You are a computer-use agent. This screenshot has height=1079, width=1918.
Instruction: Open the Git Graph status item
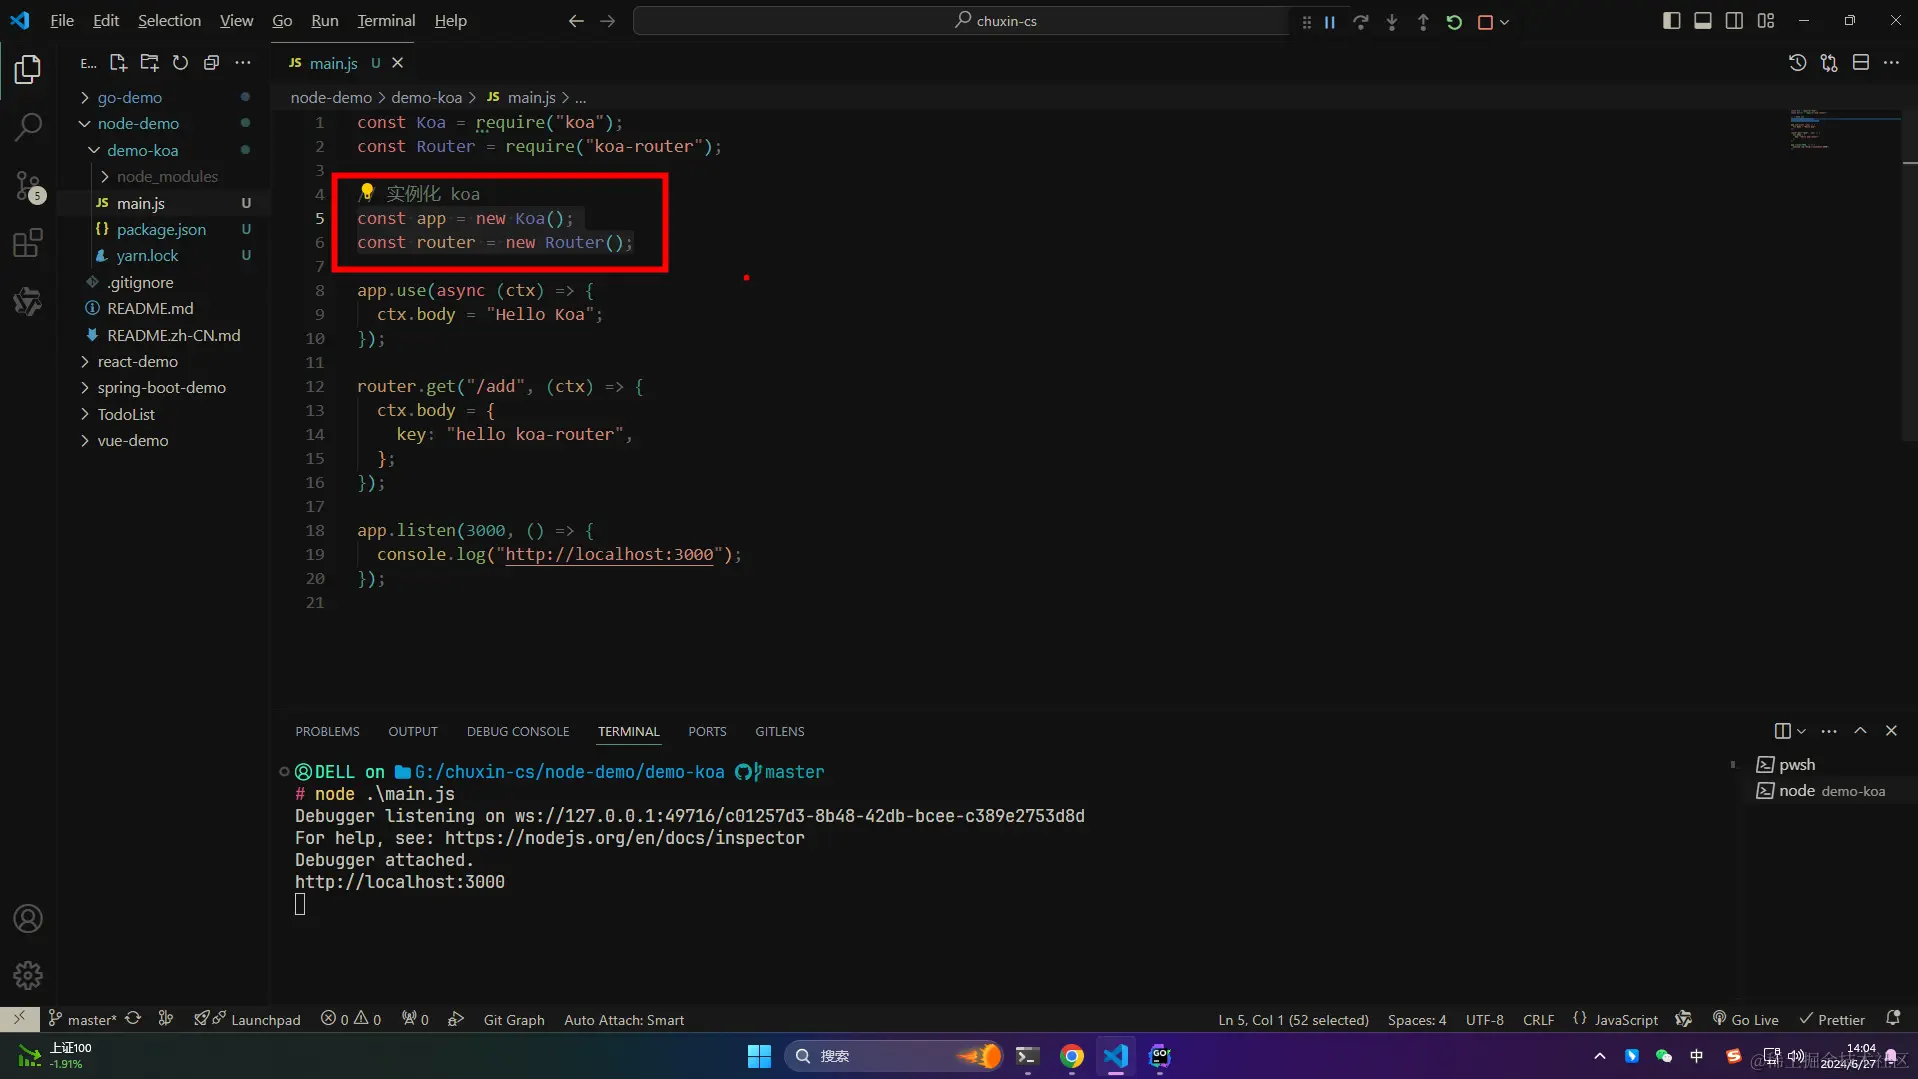514,1019
